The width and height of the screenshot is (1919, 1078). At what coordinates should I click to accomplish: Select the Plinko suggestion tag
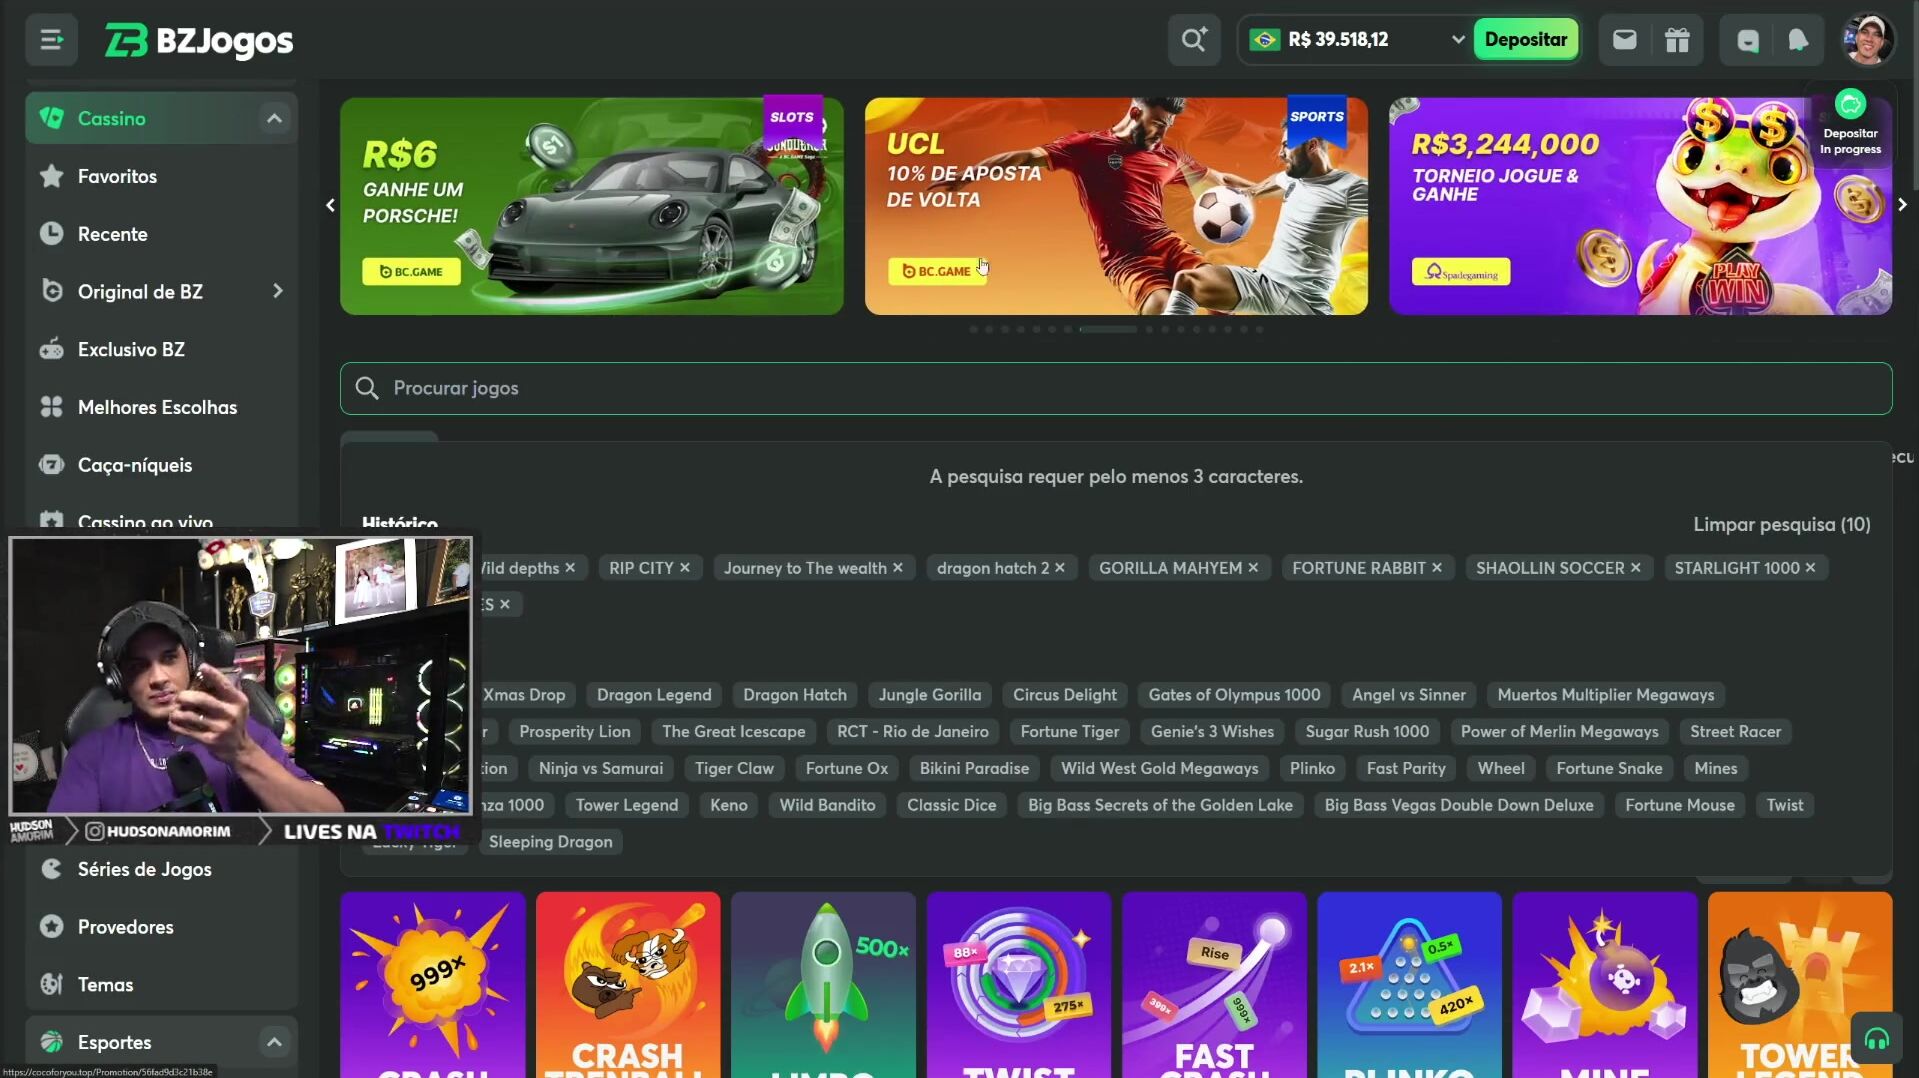[1312, 769]
